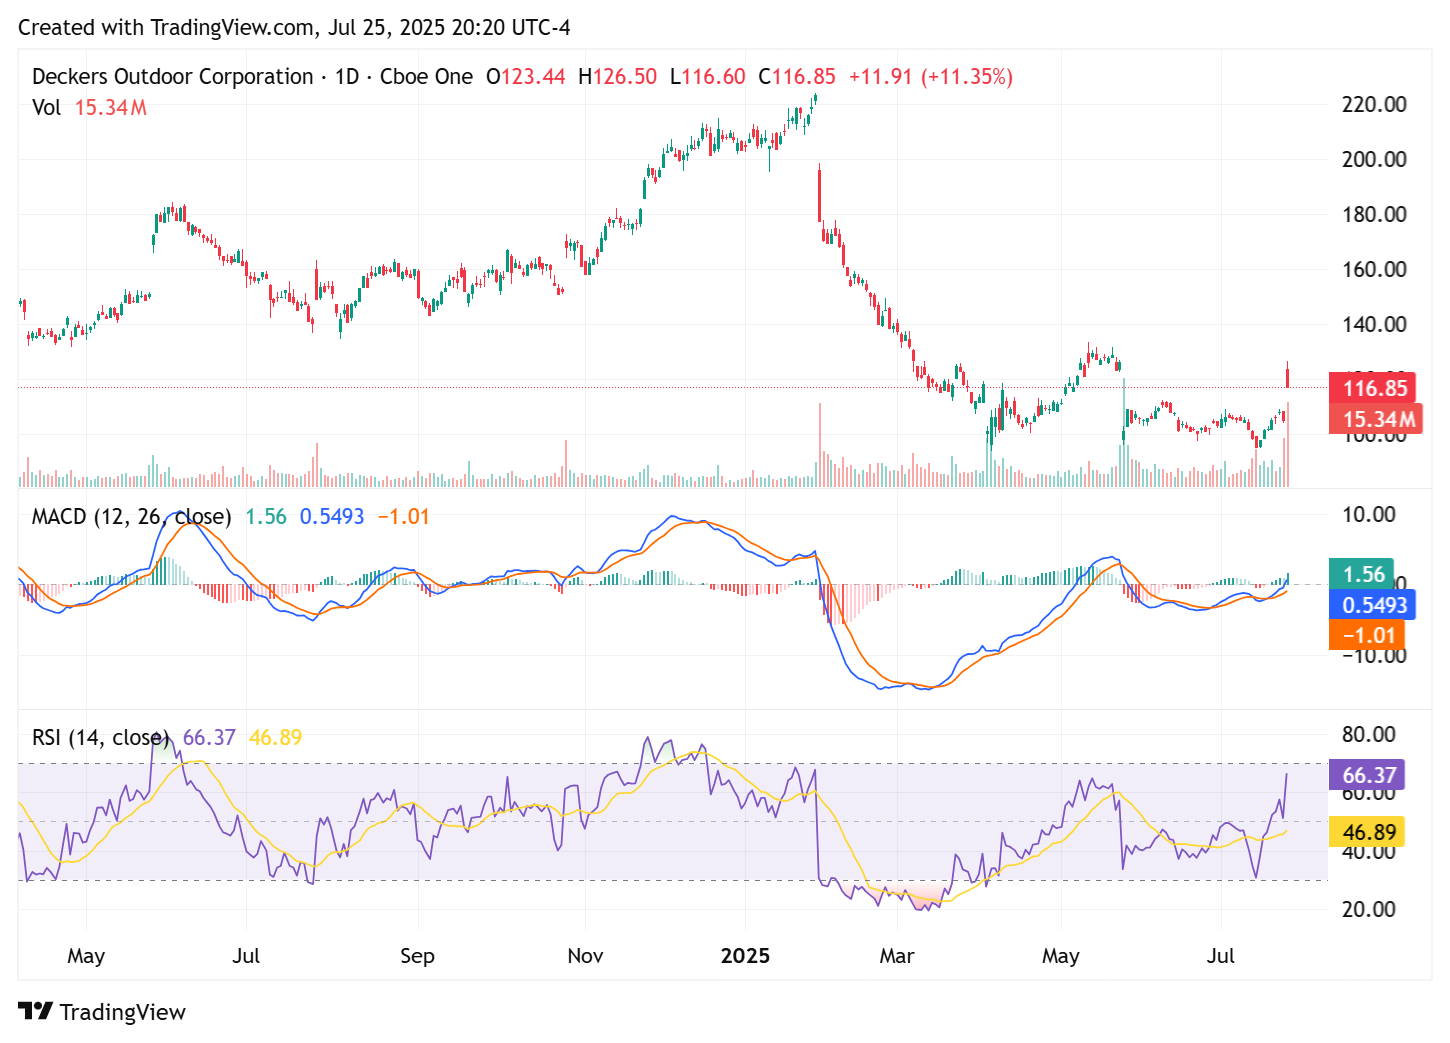Click the green 1.56 MACD histogram badge
Viewport: 1450px width, 1043px height.
[1368, 574]
